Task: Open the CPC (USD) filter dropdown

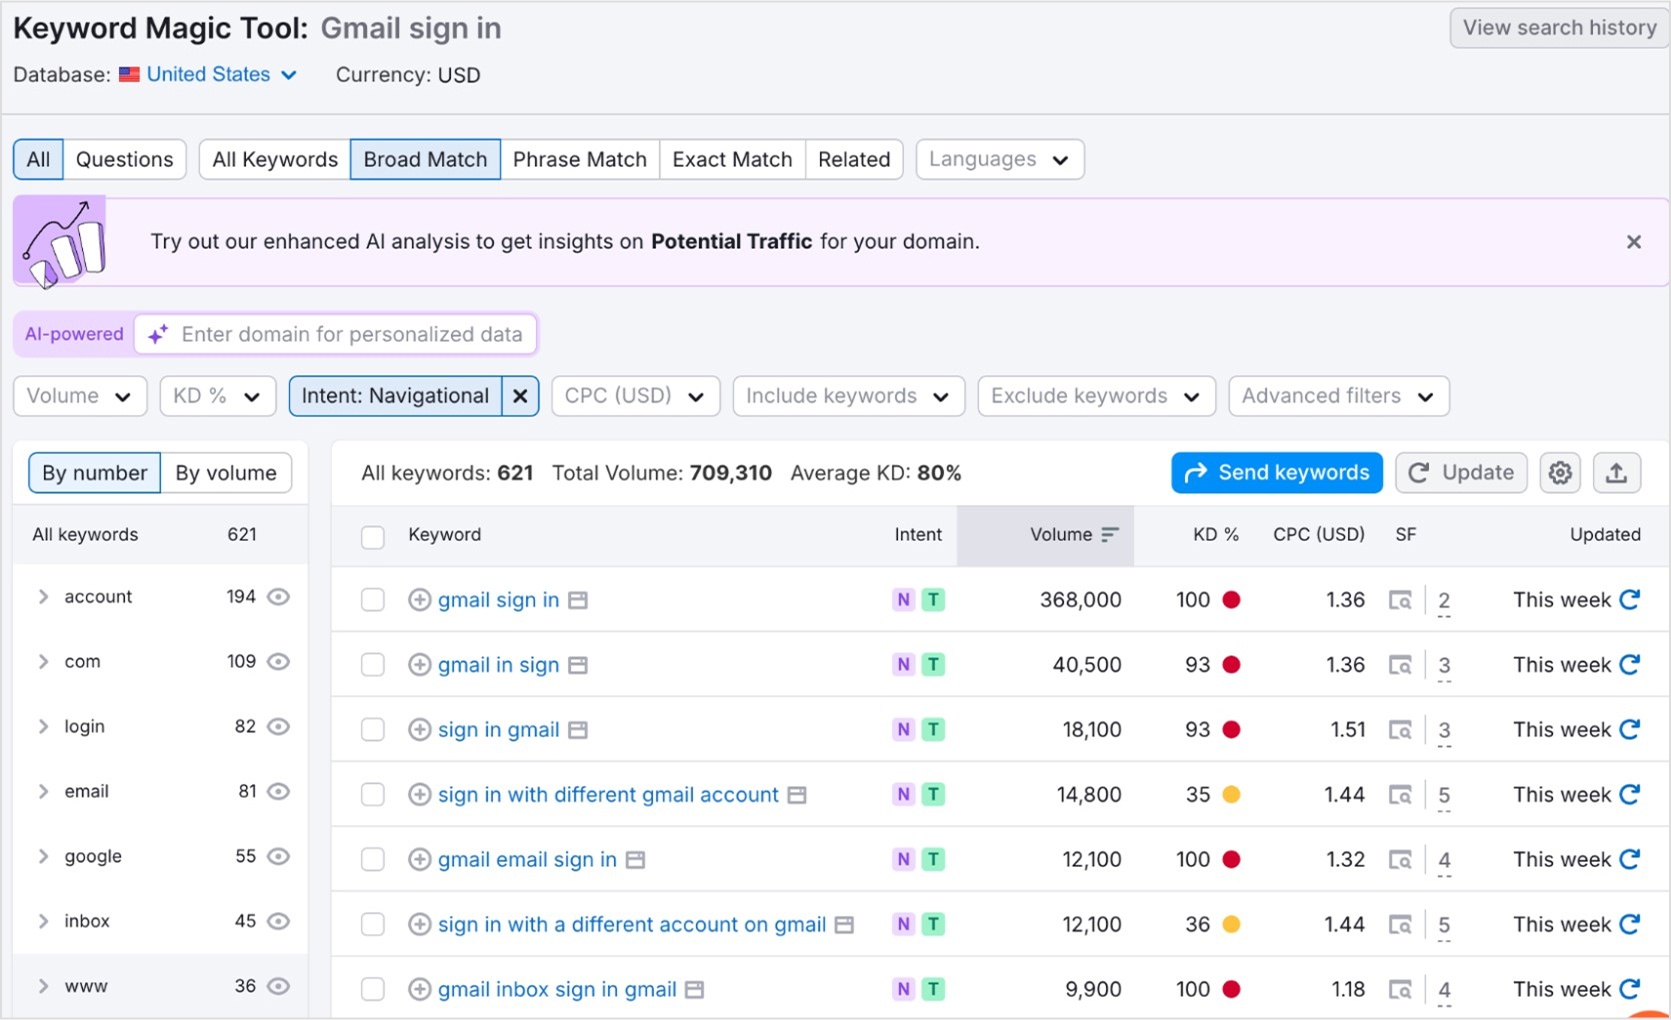Action: [635, 396]
